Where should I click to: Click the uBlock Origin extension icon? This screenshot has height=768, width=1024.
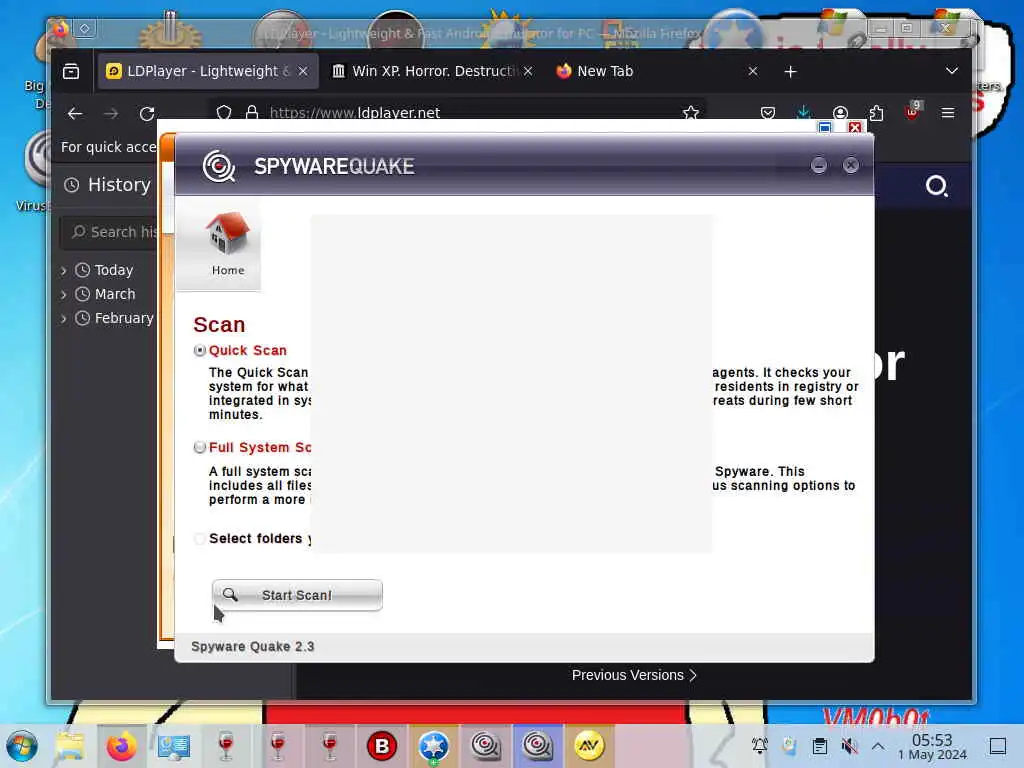click(912, 111)
